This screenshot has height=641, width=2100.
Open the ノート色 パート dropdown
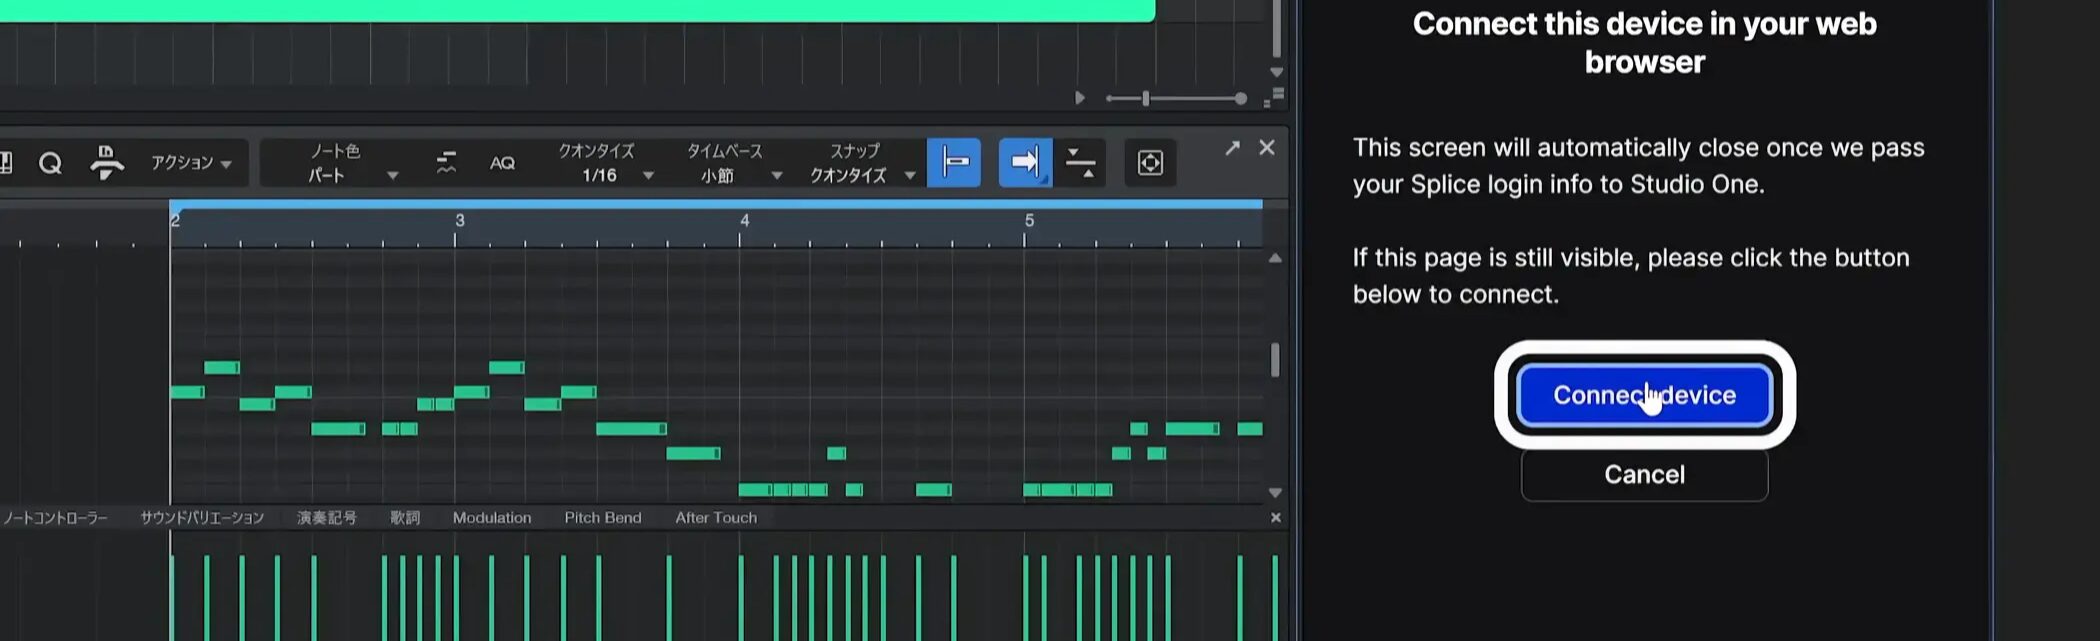[352, 164]
